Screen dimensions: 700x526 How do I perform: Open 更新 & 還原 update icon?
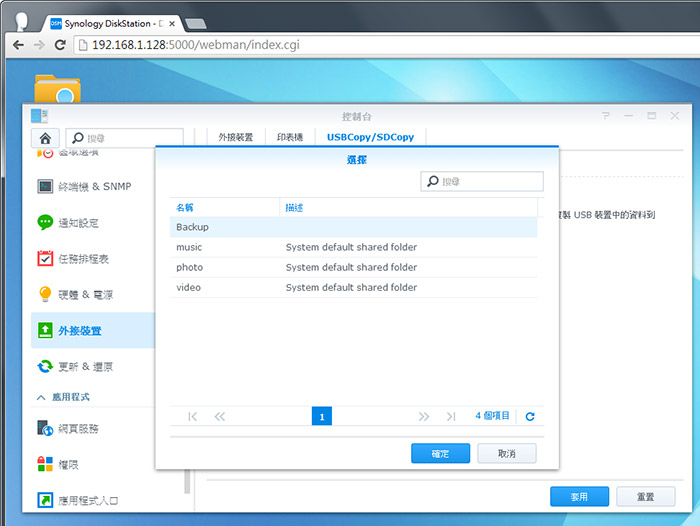[x=45, y=366]
